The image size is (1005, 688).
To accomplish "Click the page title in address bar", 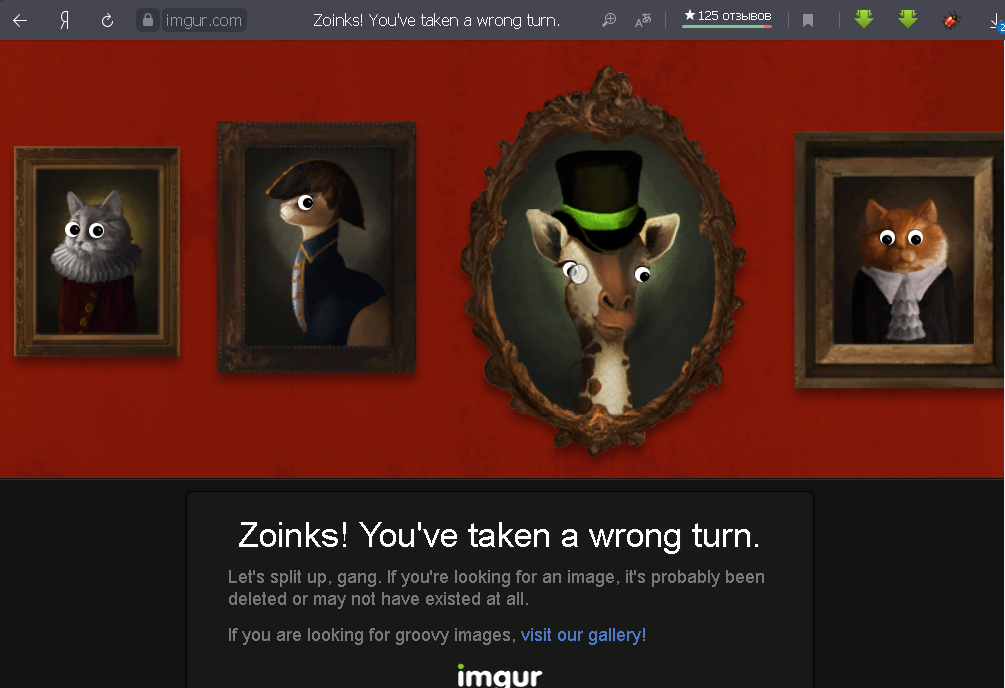I will [x=436, y=21].
